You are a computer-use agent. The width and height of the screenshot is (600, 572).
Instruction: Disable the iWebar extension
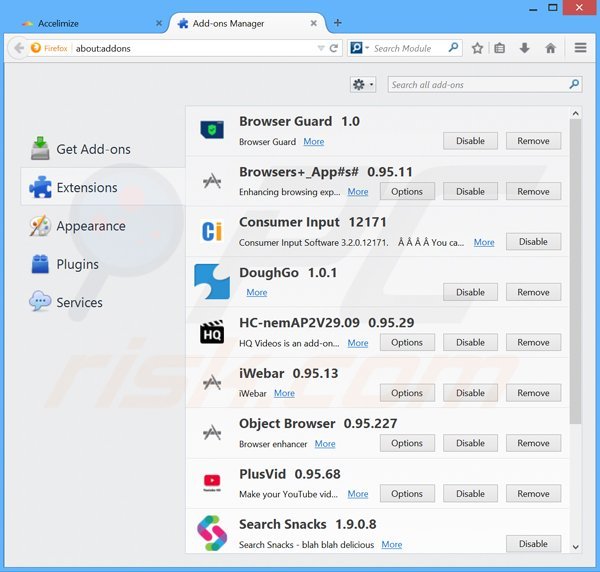(x=470, y=393)
